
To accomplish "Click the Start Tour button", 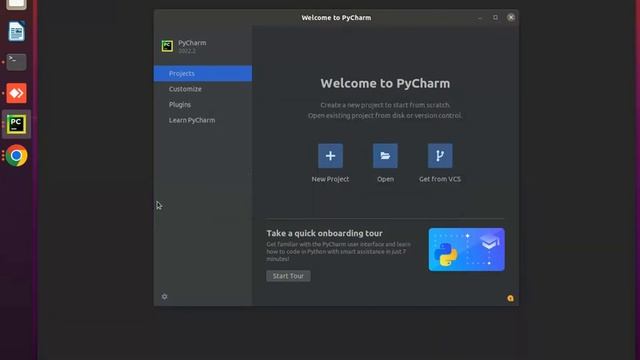I will point(288,276).
